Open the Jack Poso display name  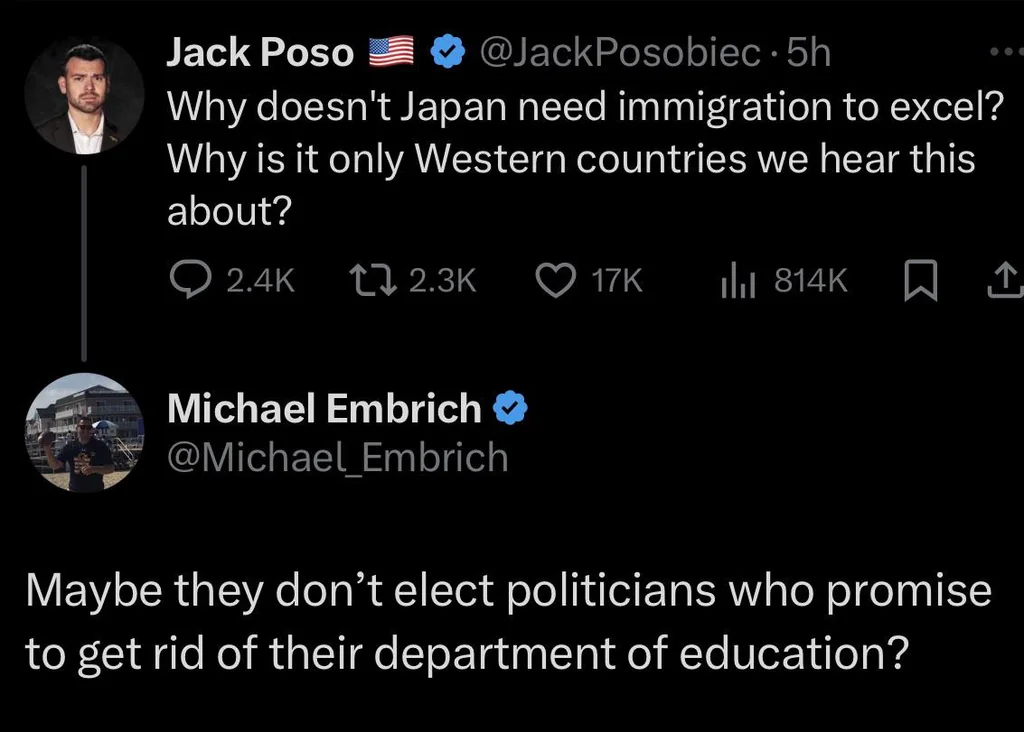pyautogui.click(x=260, y=52)
